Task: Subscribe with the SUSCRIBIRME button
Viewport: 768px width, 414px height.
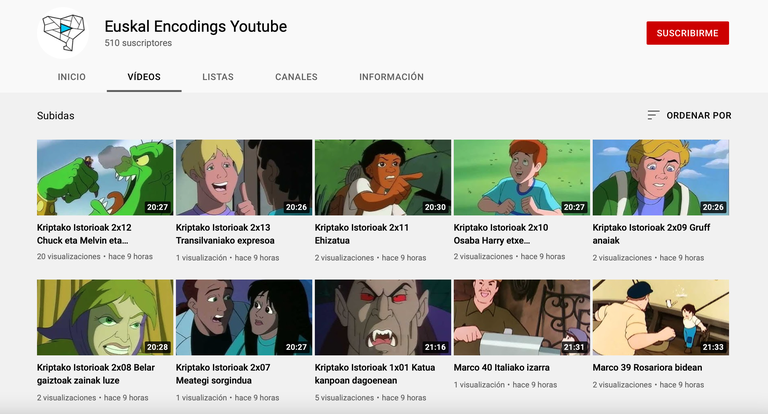Action: coord(688,33)
